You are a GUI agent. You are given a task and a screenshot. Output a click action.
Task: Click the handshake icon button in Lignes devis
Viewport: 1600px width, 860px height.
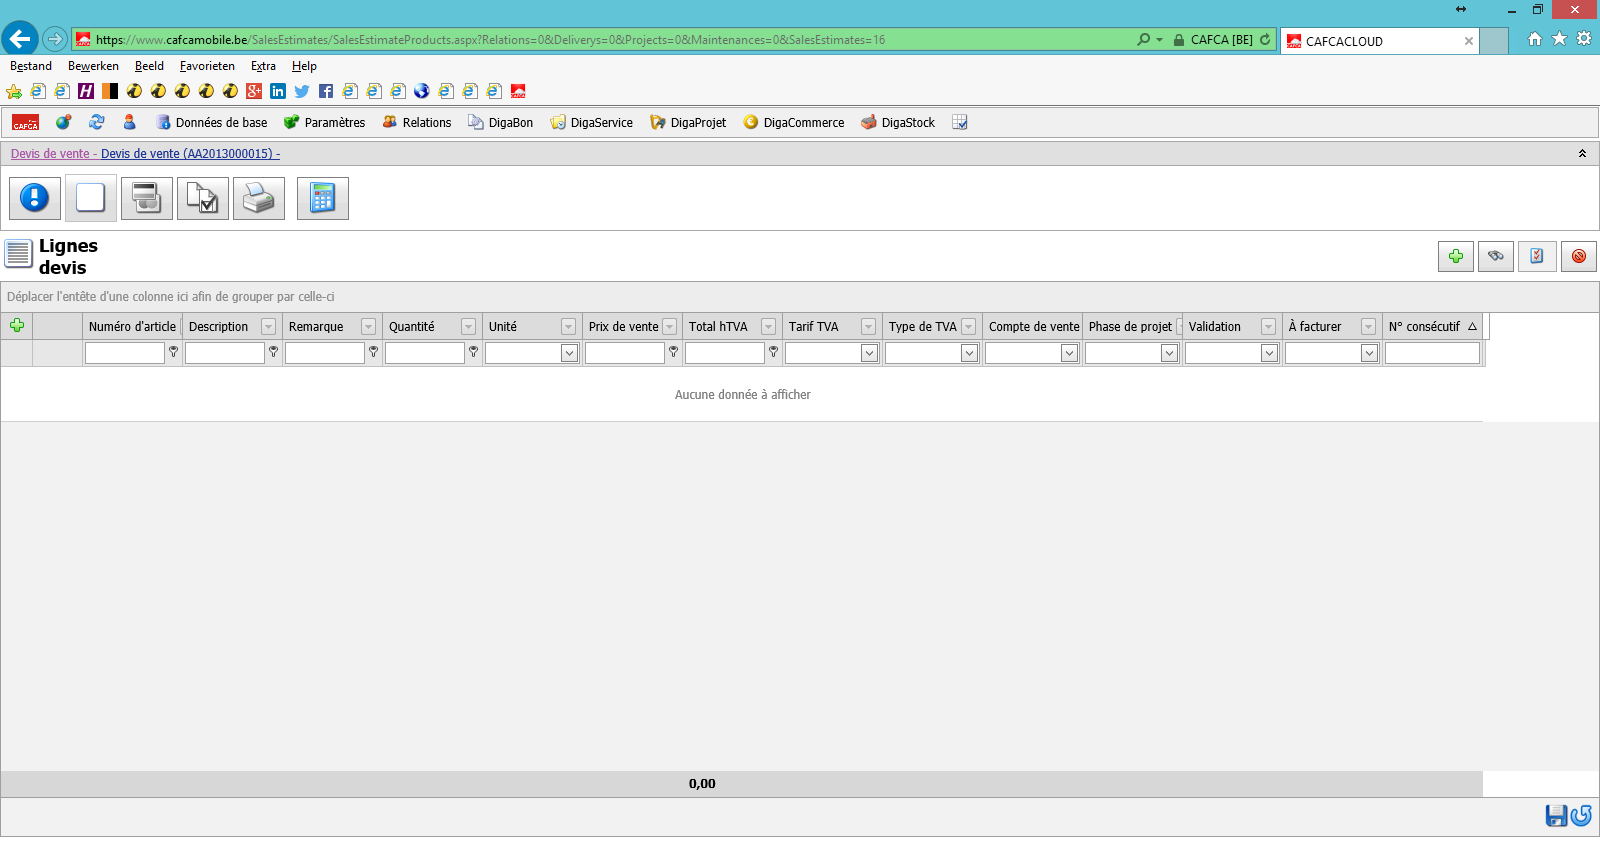[1496, 256]
